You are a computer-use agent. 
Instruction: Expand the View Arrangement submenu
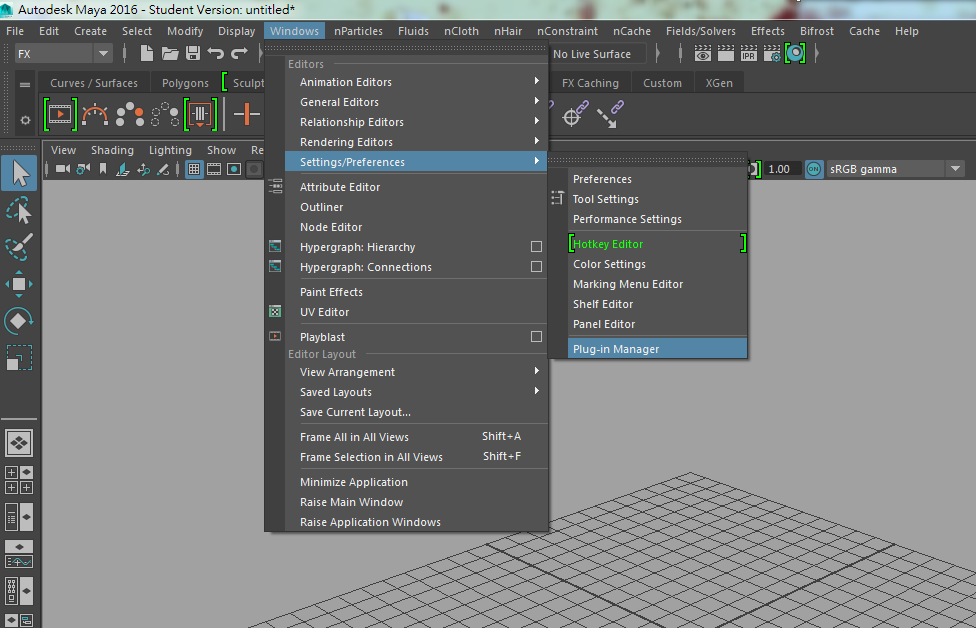[416, 372]
